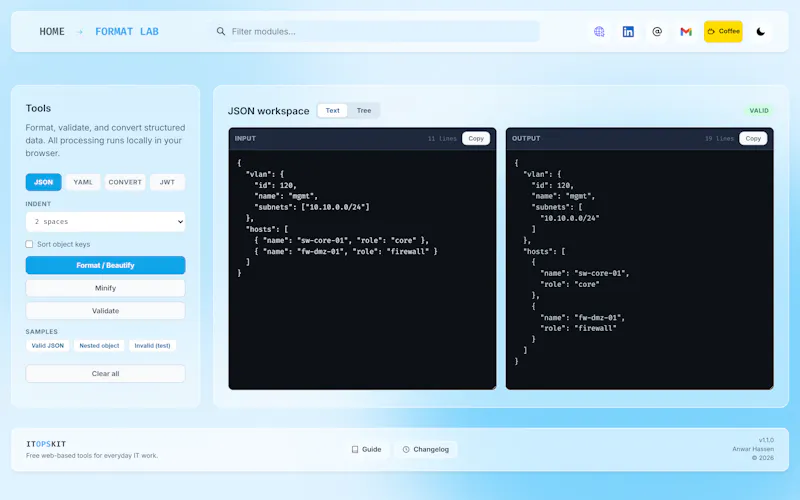Switch to the YAML tool tab
Viewport: 800px width, 500px height.
point(83,182)
